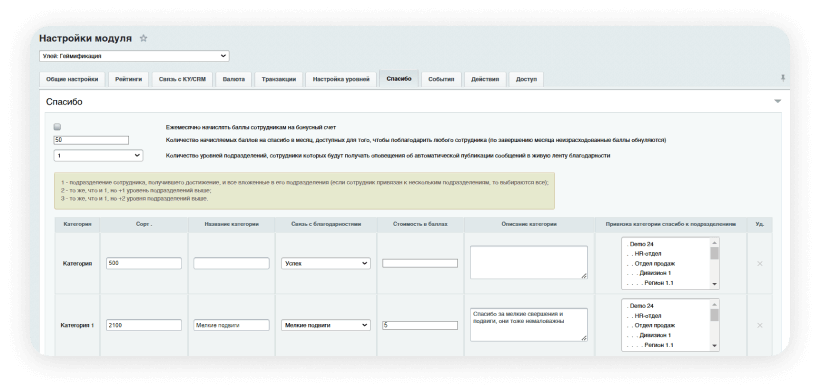
Task: Open the События tab
Action: click(441, 79)
